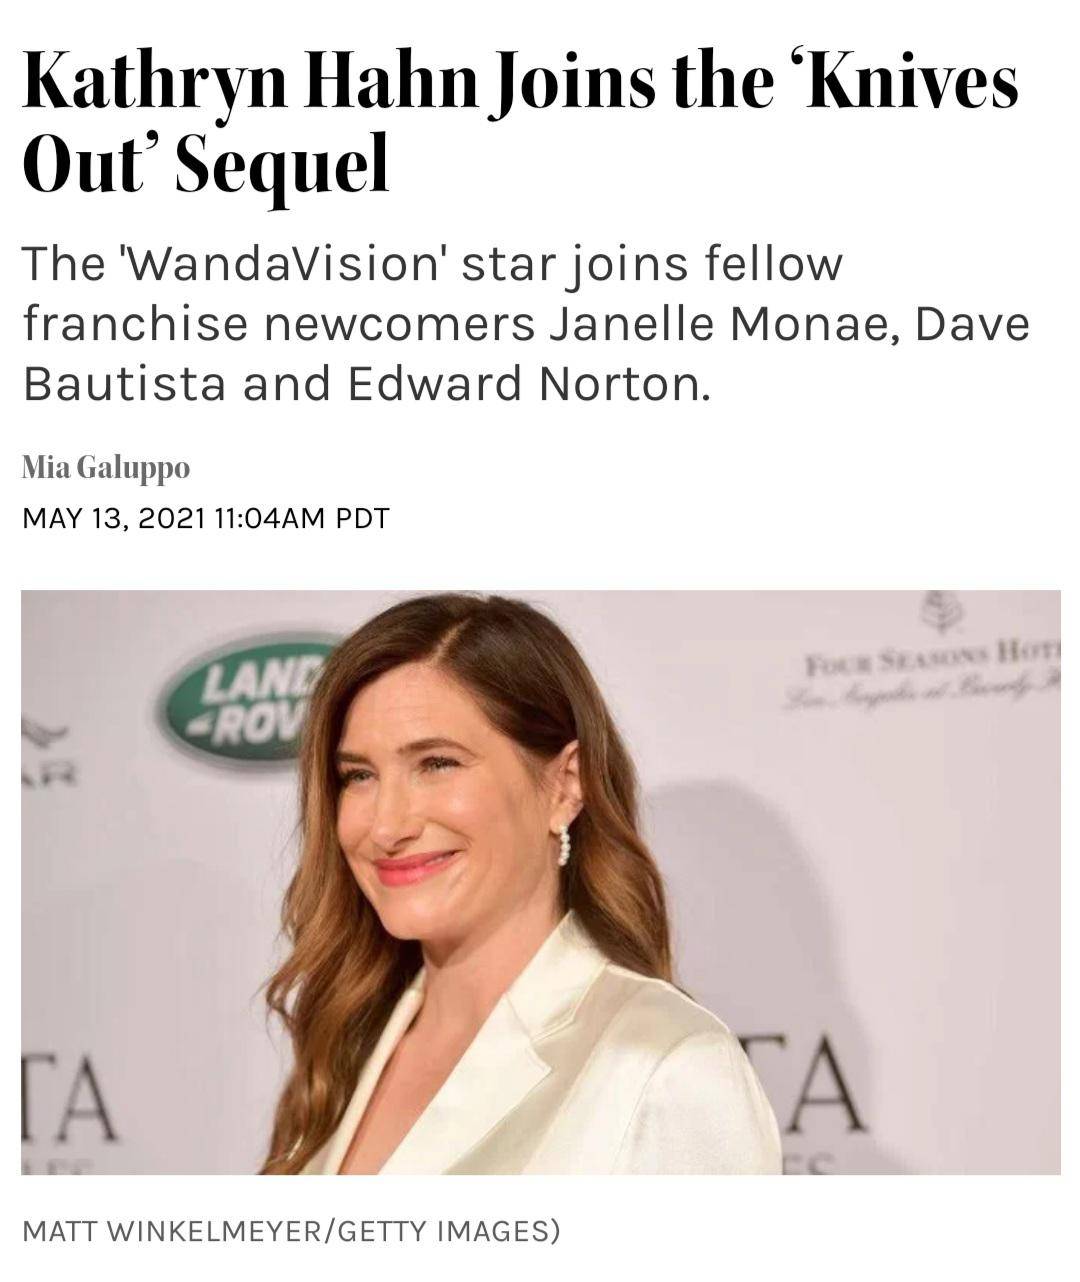1080x1282 pixels.
Task: Click author name Mia Galuppo
Action: tap(105, 466)
